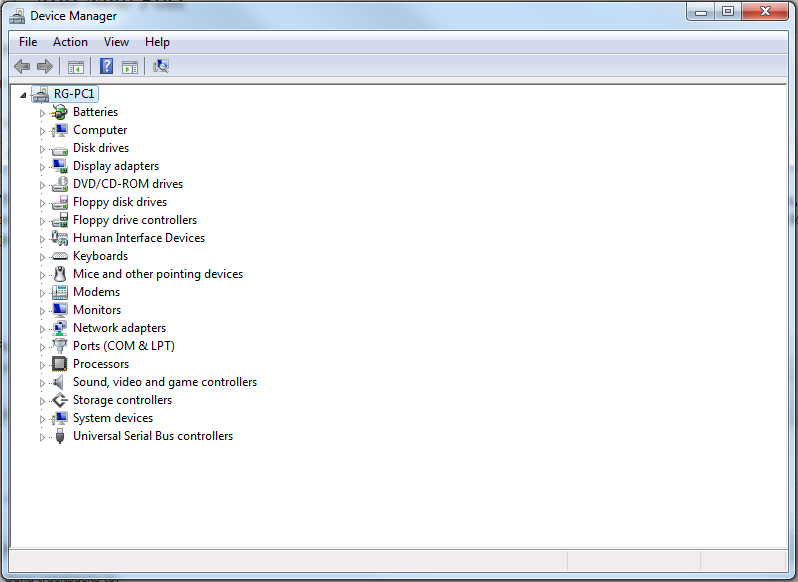Open the blue Help question-mark icon
The image size is (798, 582).
pyautogui.click(x=106, y=66)
